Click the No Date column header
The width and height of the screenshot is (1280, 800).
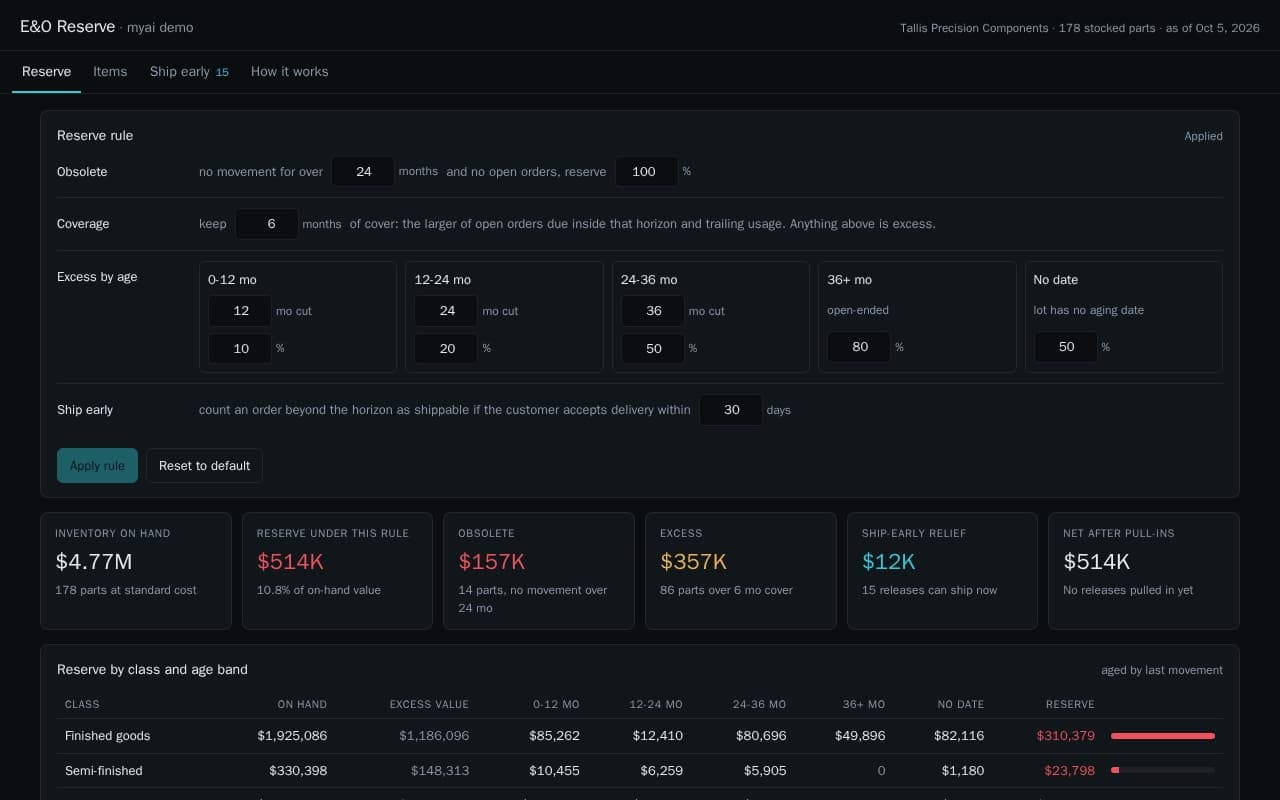point(961,705)
